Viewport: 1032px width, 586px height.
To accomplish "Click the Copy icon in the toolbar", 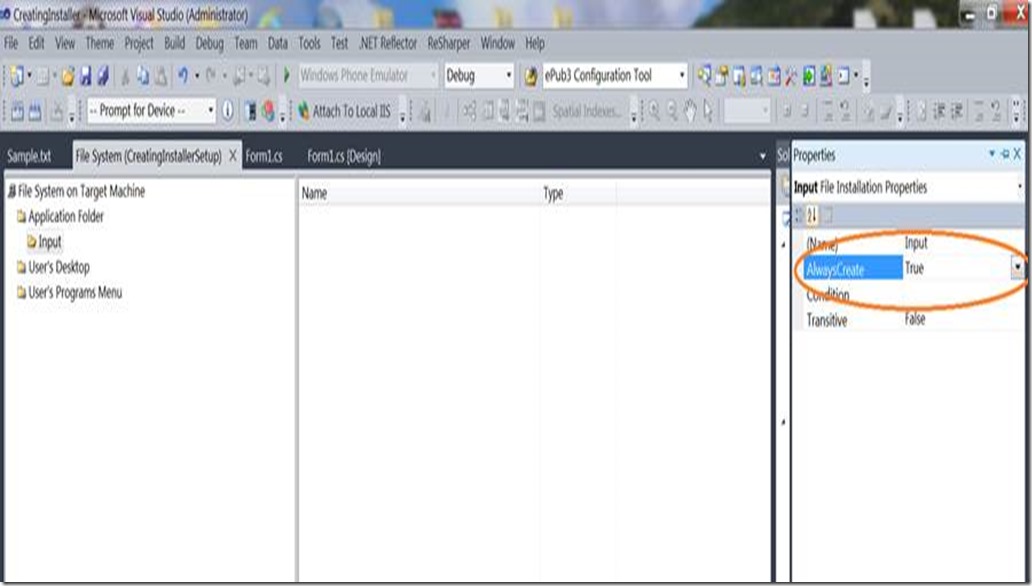I will pyautogui.click(x=144, y=76).
